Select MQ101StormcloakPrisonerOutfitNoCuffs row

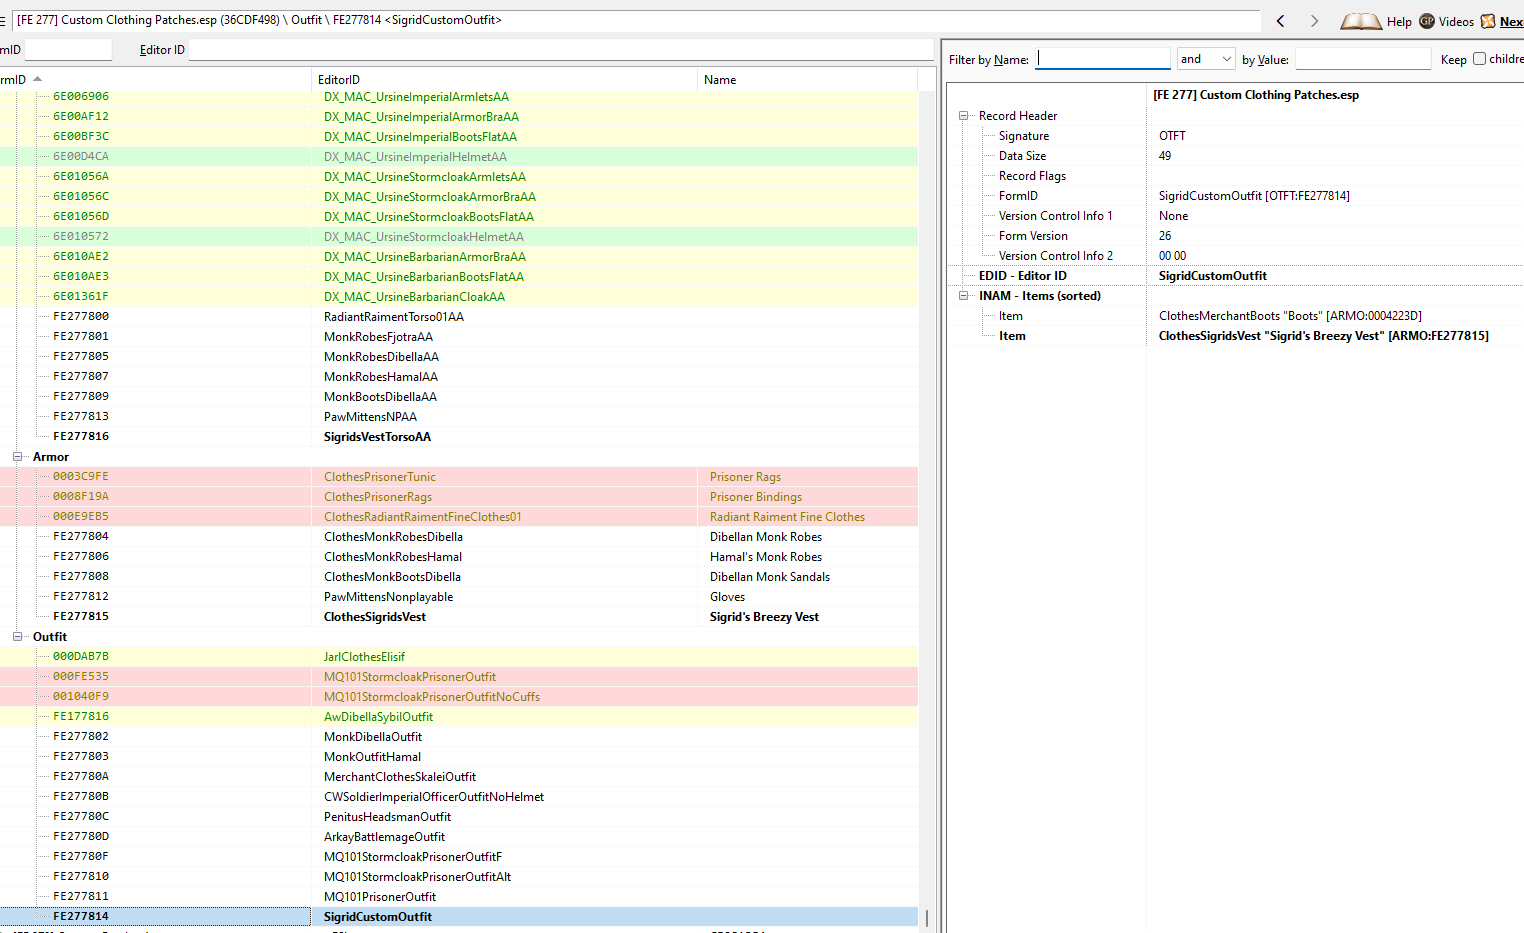(459, 697)
